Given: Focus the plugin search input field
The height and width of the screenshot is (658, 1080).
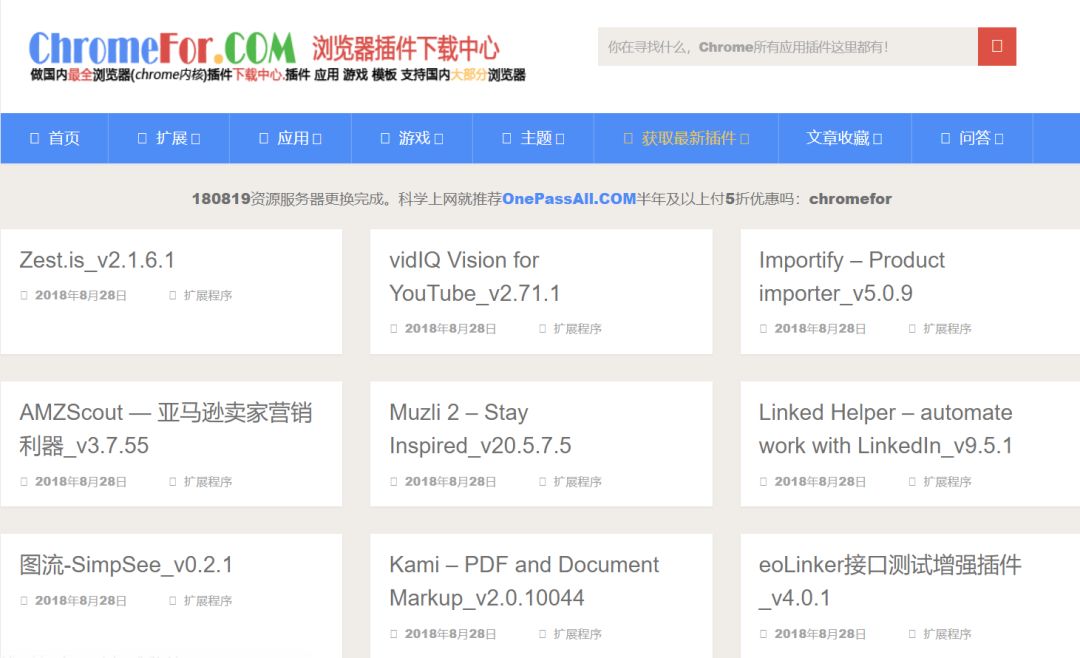Looking at the screenshot, I should point(788,46).
